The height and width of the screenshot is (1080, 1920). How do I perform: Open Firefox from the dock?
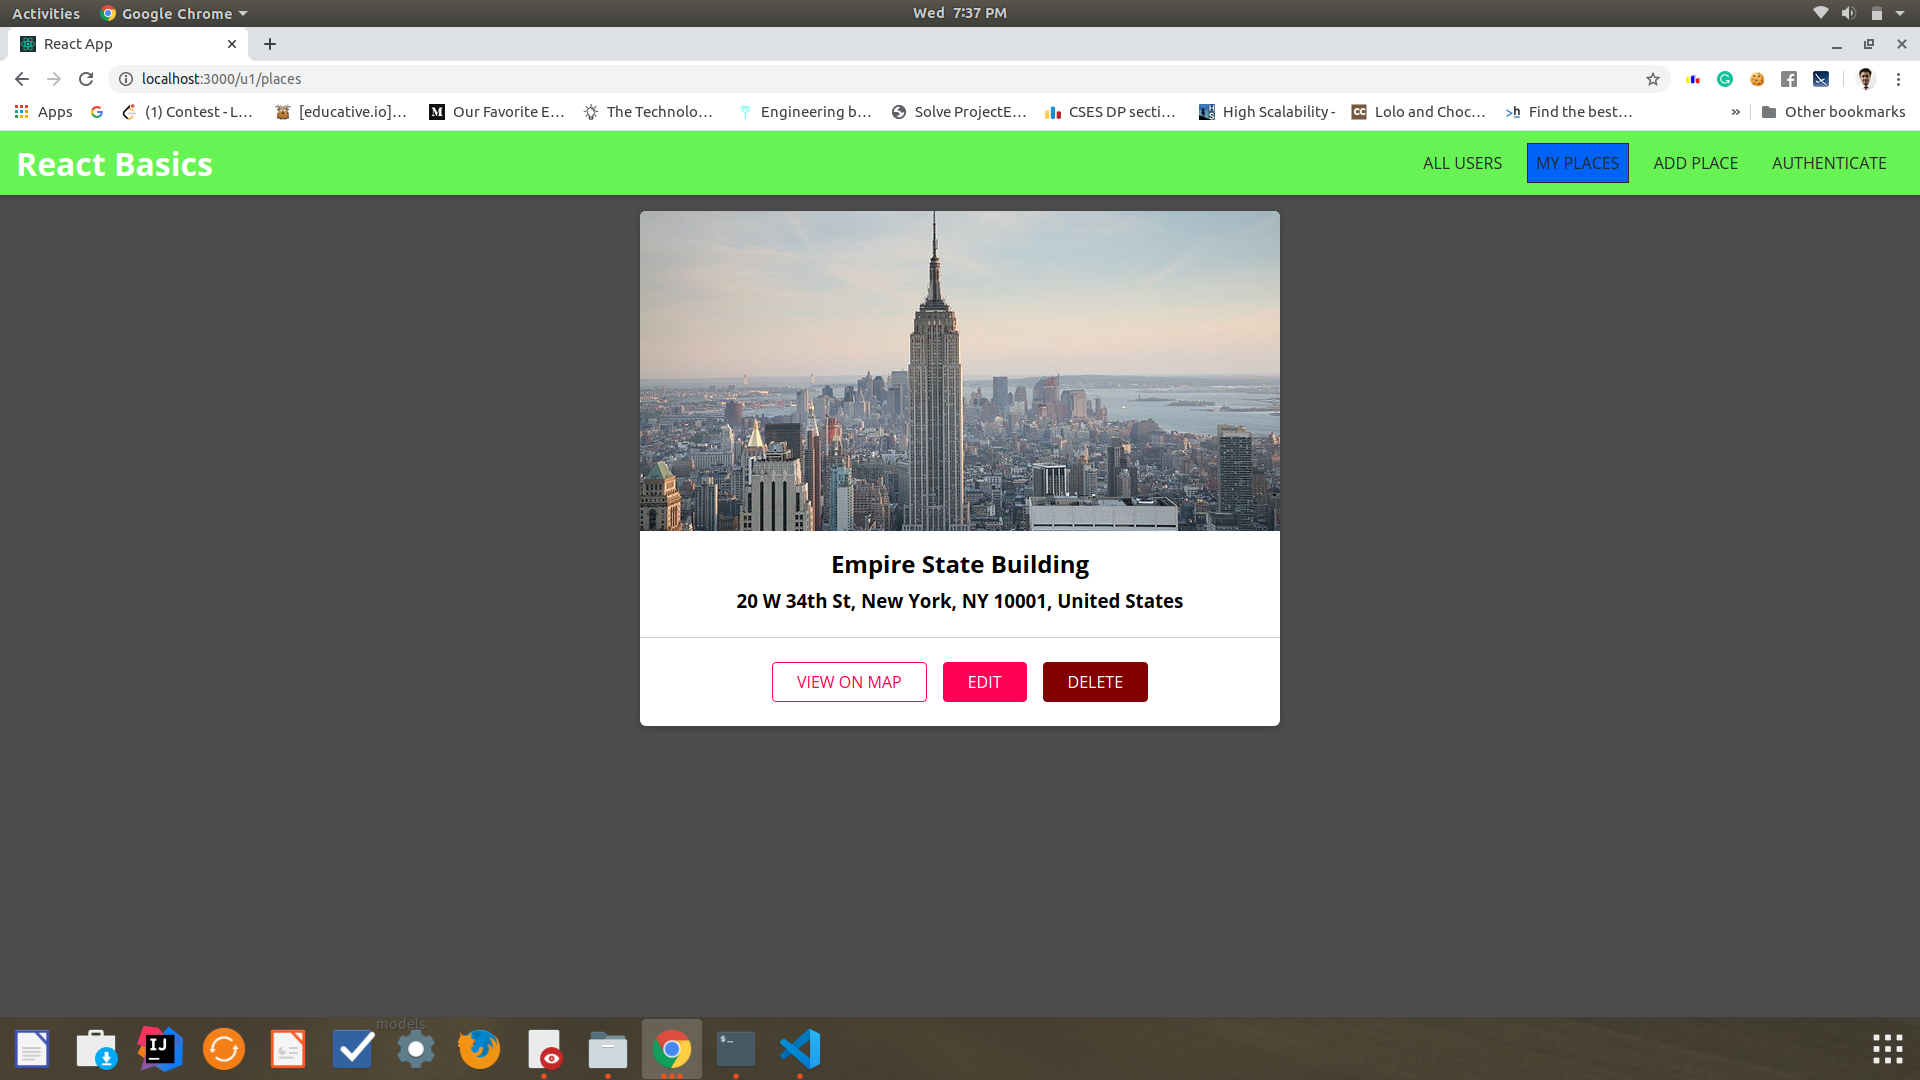coord(479,1049)
